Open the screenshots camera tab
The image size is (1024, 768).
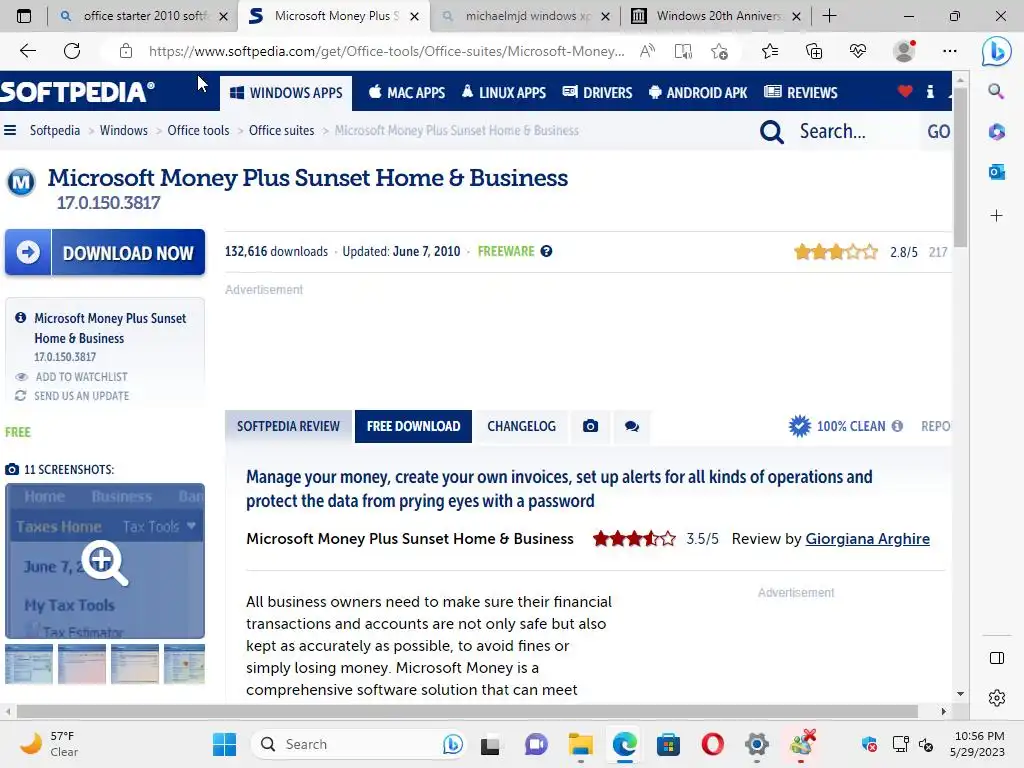point(590,426)
